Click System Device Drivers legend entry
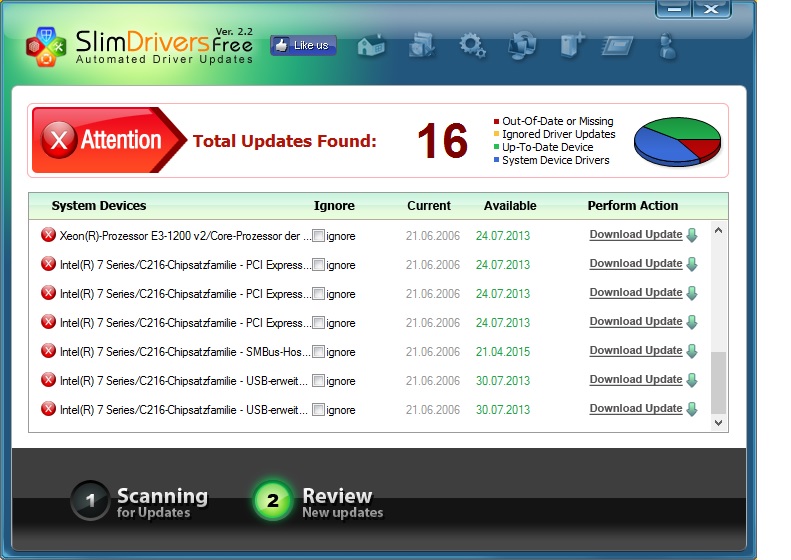 pos(551,160)
